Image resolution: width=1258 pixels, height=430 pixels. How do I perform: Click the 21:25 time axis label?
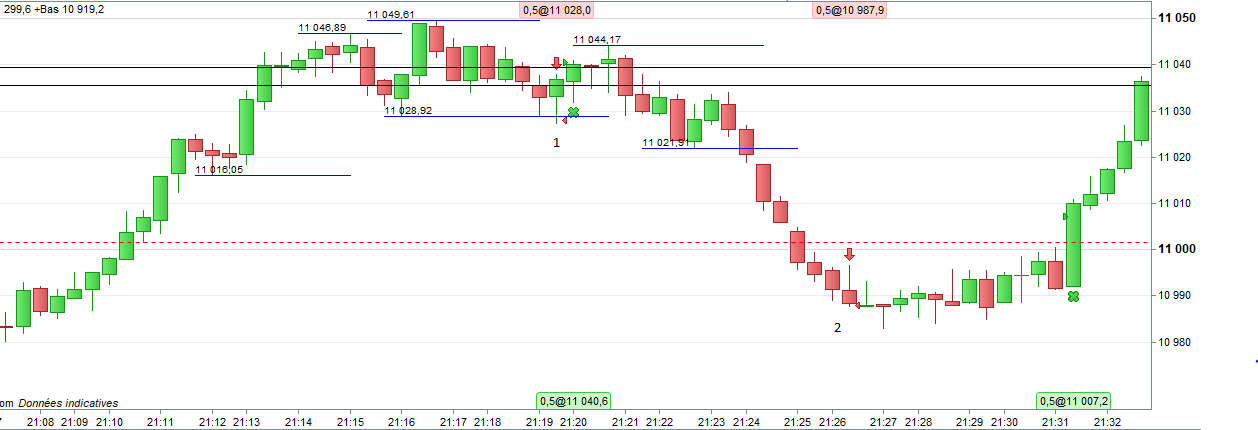point(797,423)
